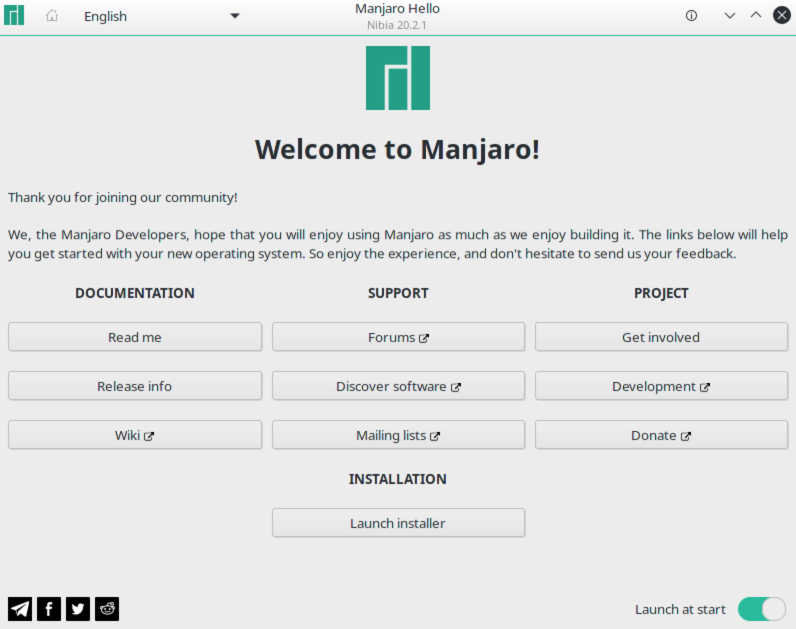Open Mailing lists link

[399, 435]
